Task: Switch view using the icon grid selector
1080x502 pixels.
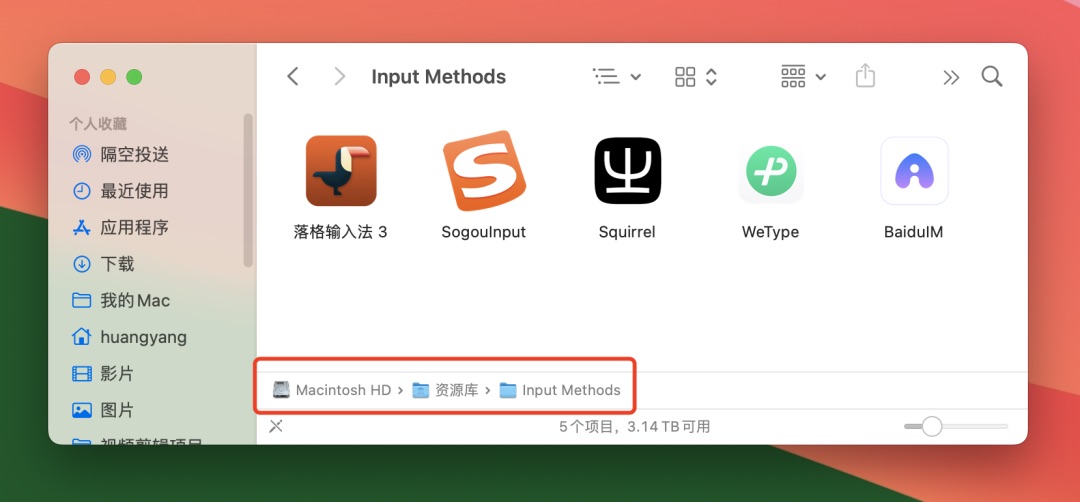Action: tap(696, 76)
